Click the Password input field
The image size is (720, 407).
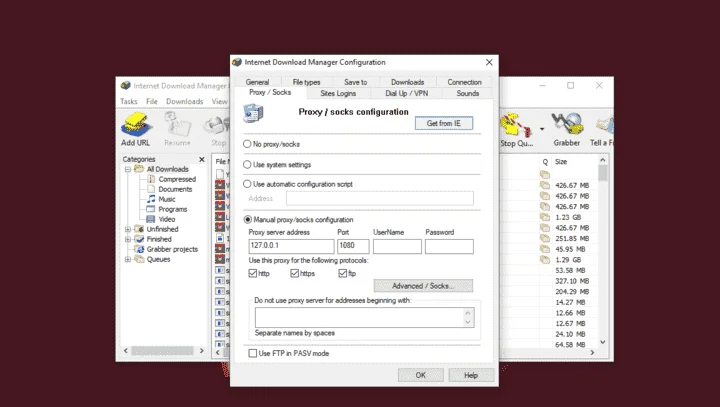coord(449,246)
